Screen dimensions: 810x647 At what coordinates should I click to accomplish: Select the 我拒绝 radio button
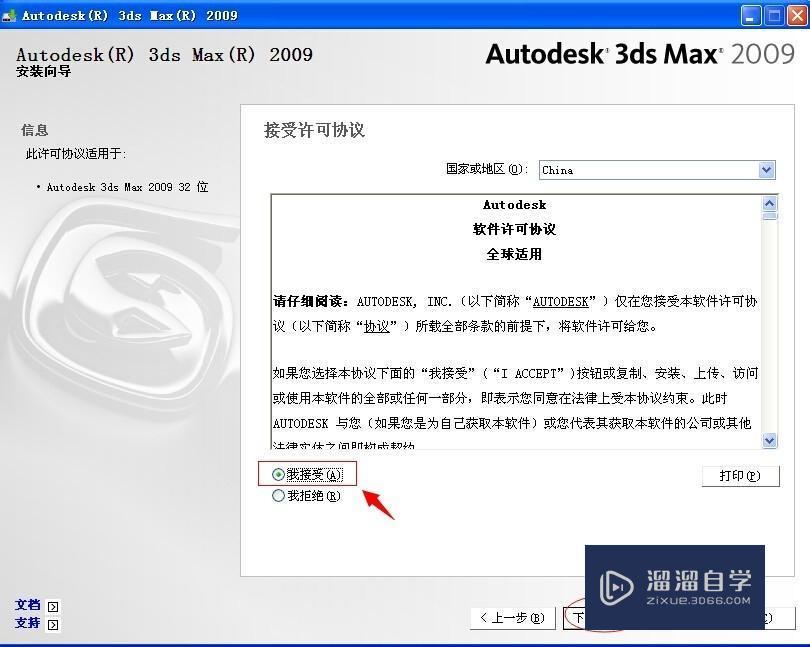(279, 495)
